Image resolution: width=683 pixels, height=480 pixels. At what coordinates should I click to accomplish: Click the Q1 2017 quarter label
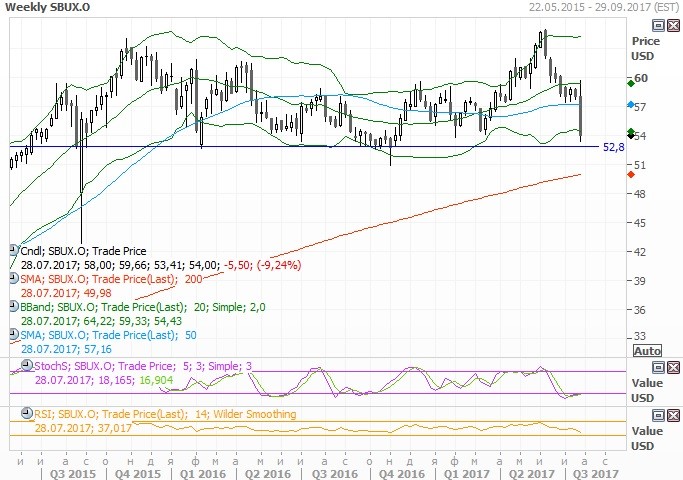coord(467,473)
